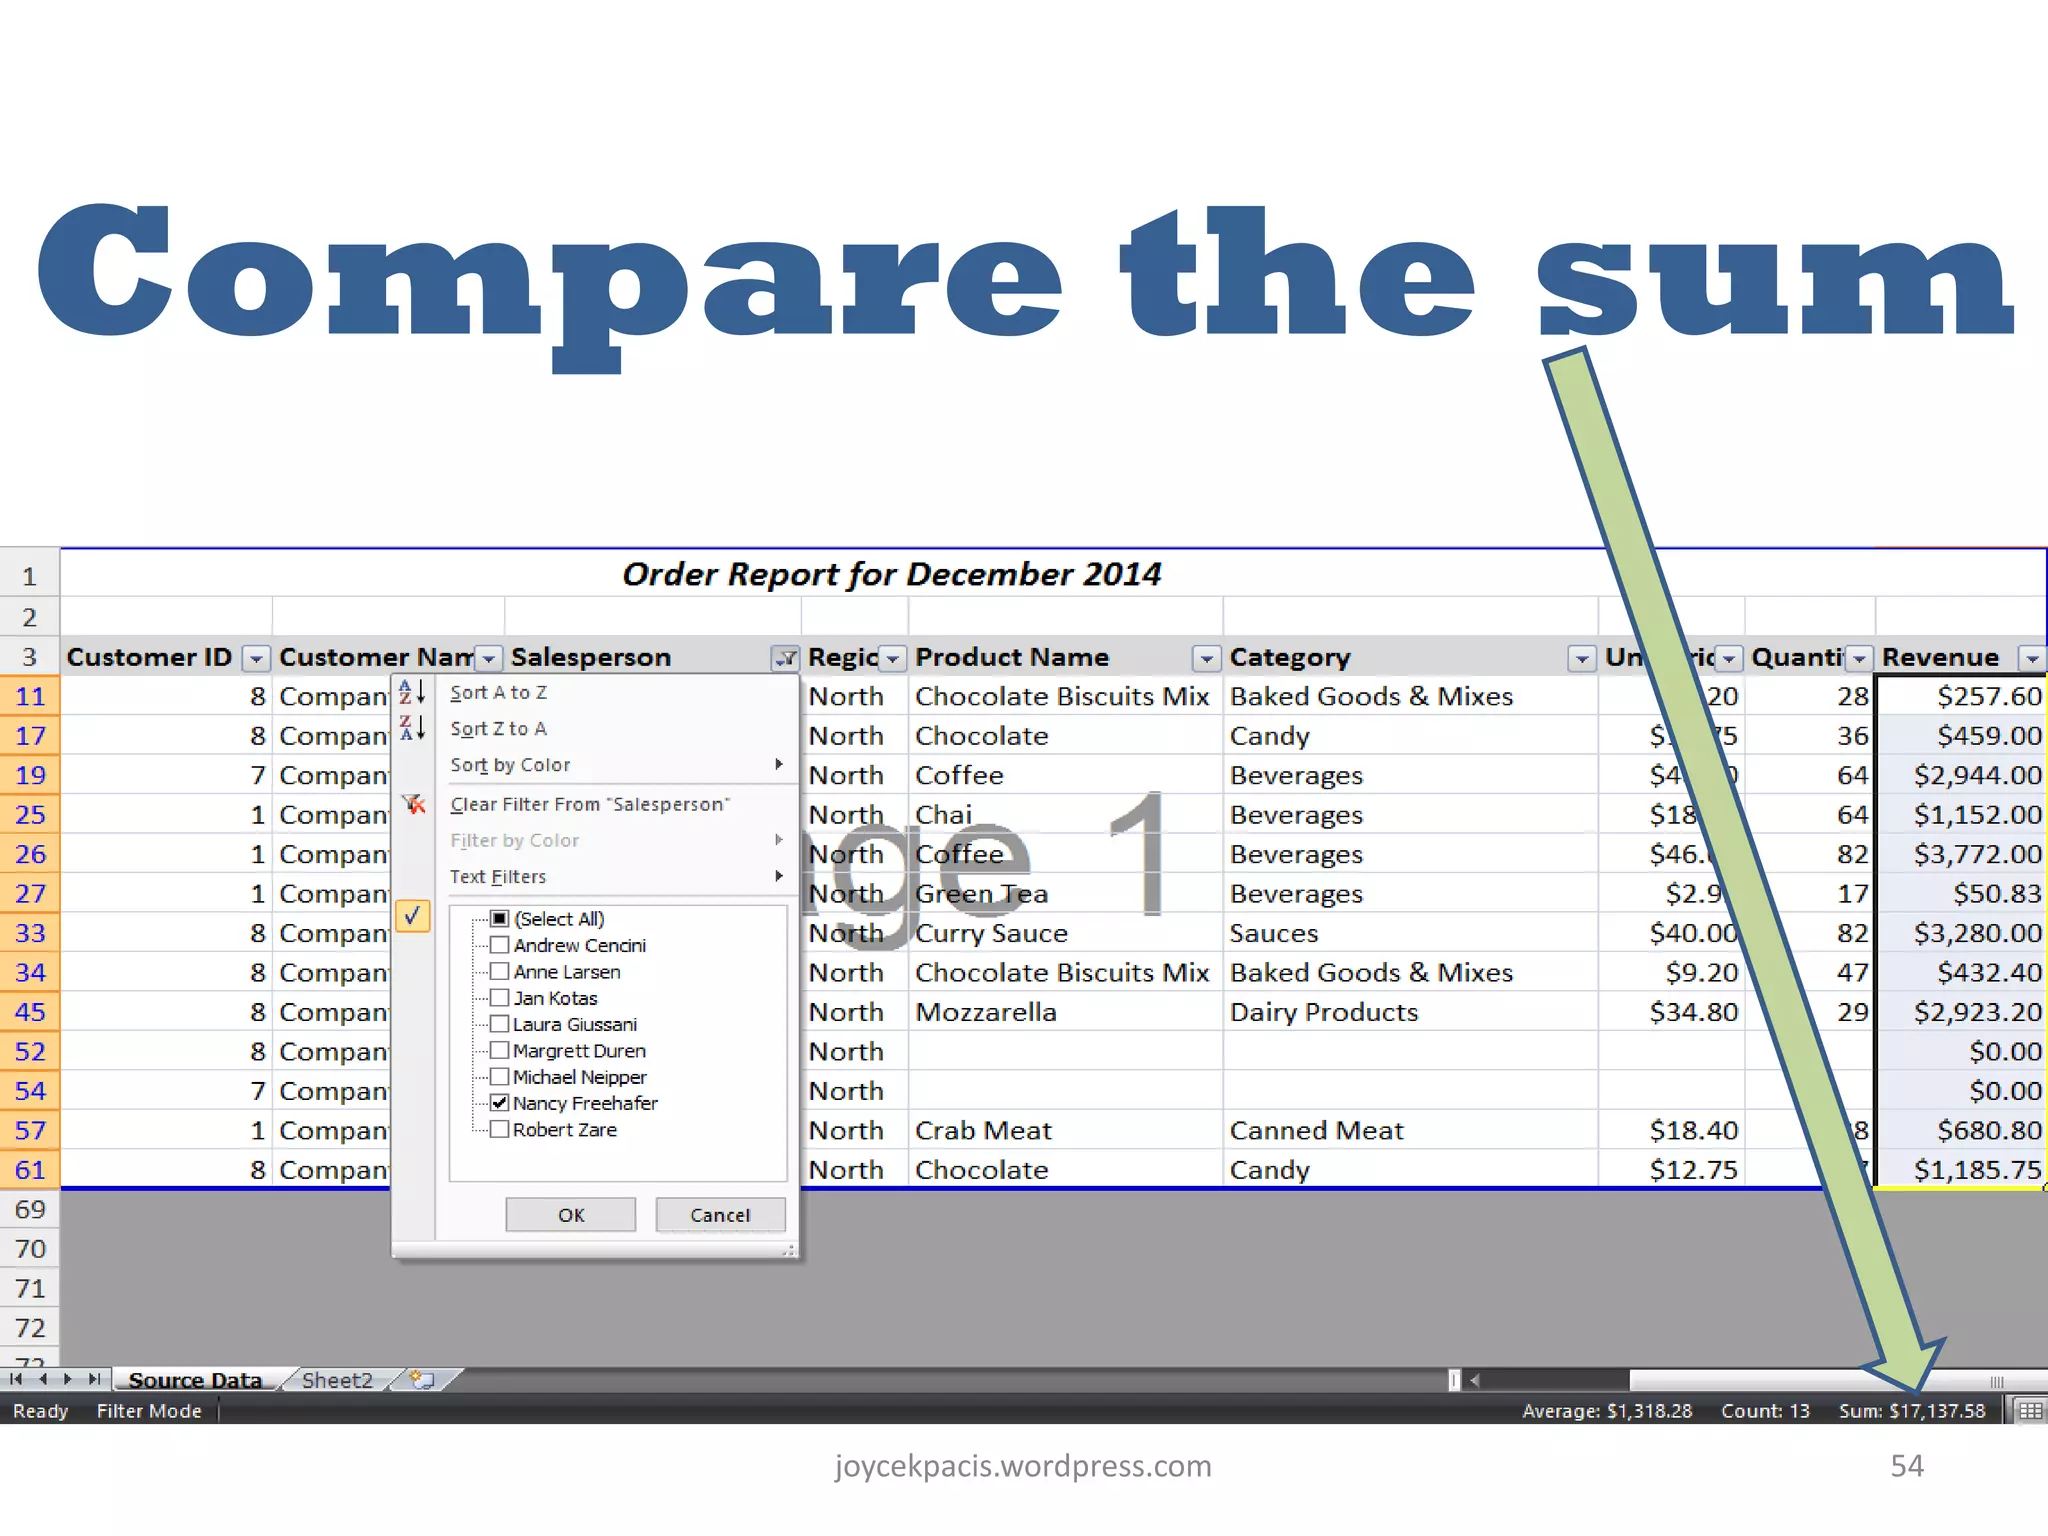Click Average: $1,318.28 in status bar
The image size is (2048, 1536).
(x=1607, y=1411)
